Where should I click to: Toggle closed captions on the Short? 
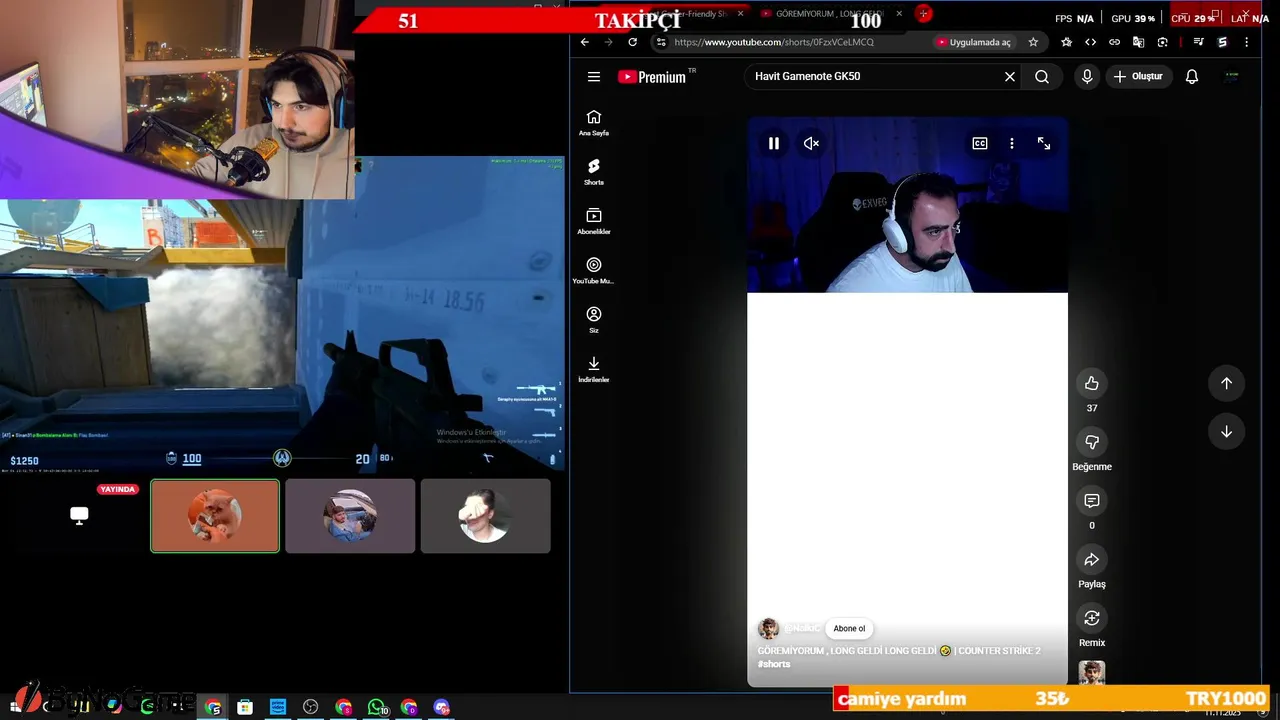pyautogui.click(x=980, y=144)
